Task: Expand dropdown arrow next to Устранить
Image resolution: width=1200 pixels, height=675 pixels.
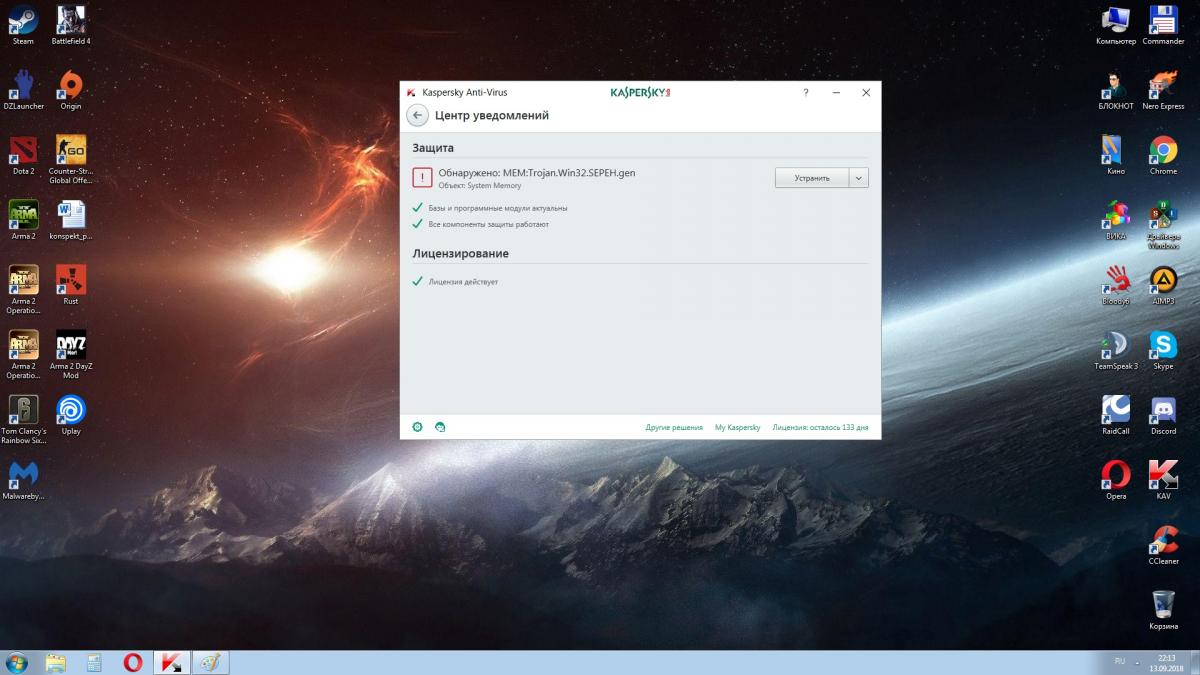Action: tap(859, 178)
